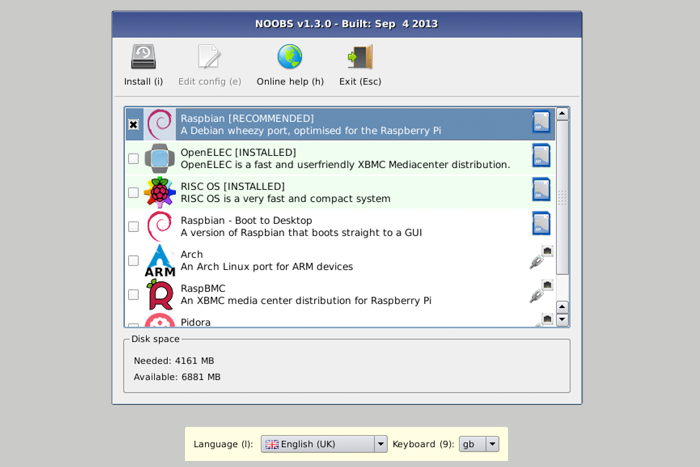Screen dimensions: 700x467
Task: Tick Raspbian - Boot to Desktop checkbox
Action: click(133, 226)
